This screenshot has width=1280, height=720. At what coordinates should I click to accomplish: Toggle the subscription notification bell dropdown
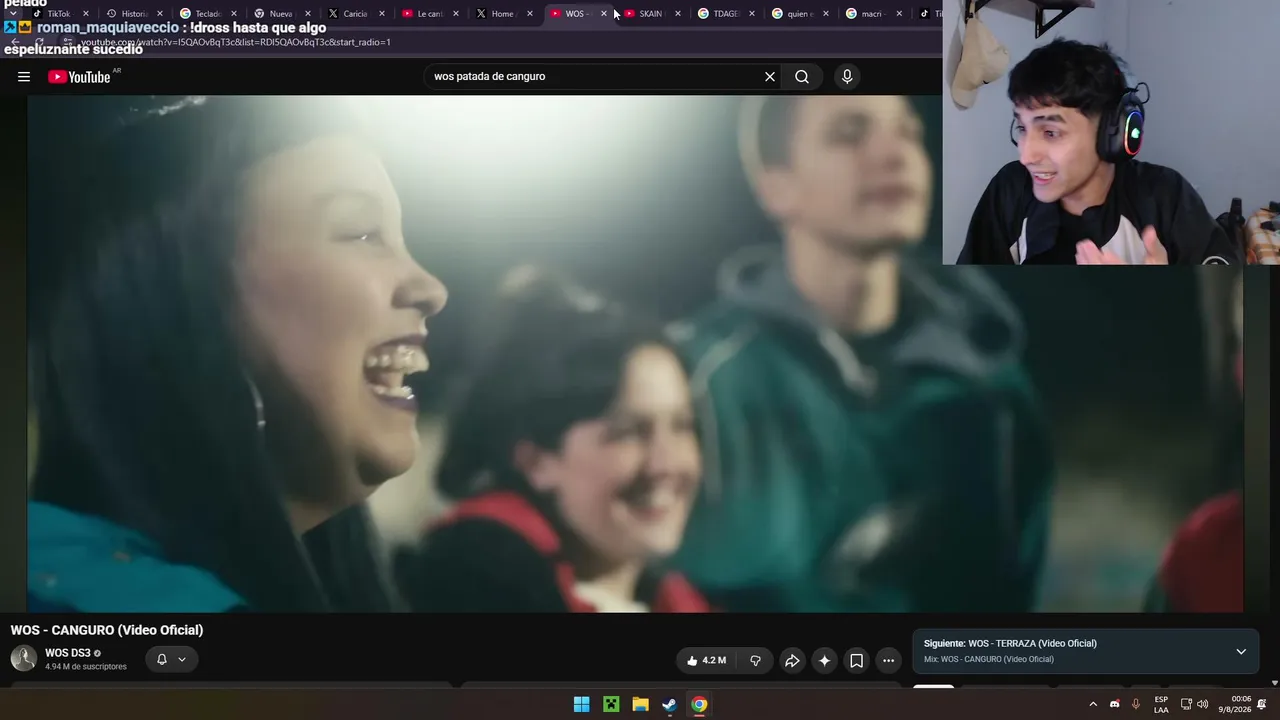tap(171, 659)
